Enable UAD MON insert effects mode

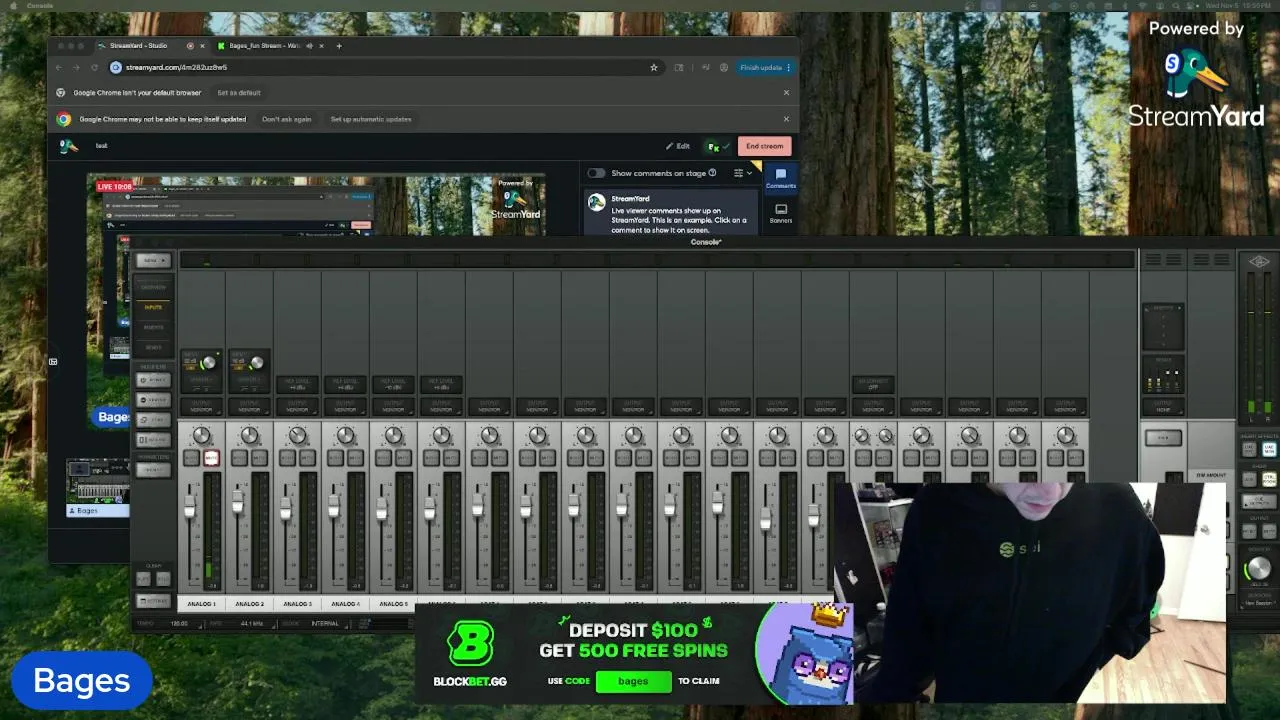click(x=1269, y=450)
